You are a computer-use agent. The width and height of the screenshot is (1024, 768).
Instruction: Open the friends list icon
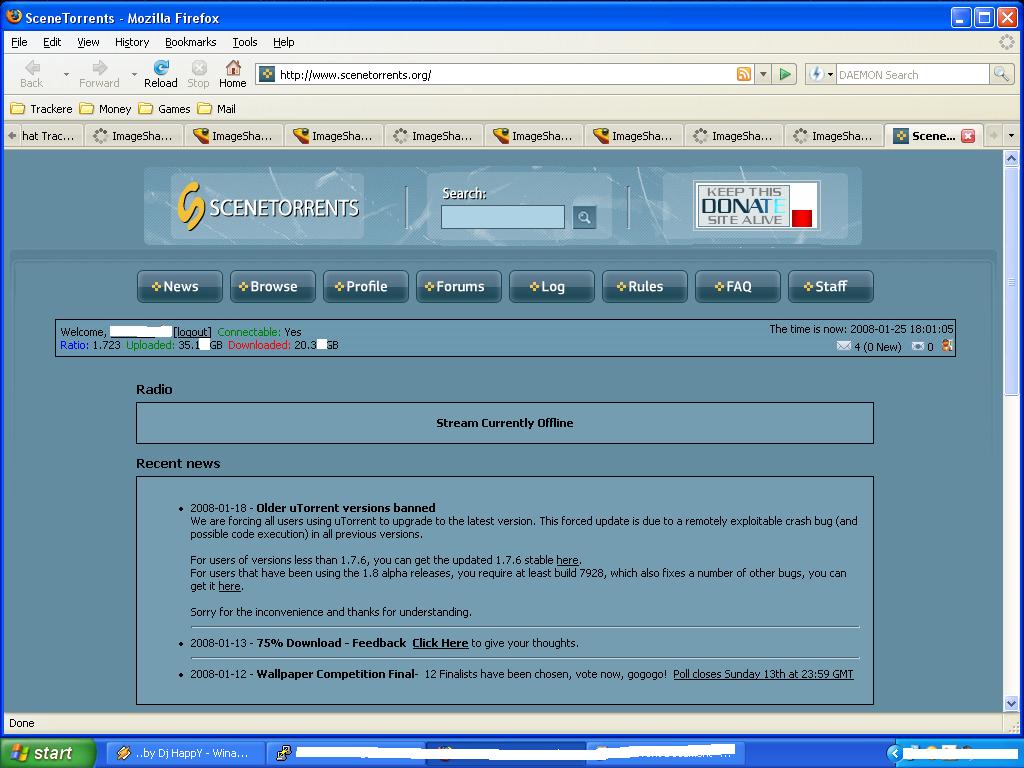[947, 346]
